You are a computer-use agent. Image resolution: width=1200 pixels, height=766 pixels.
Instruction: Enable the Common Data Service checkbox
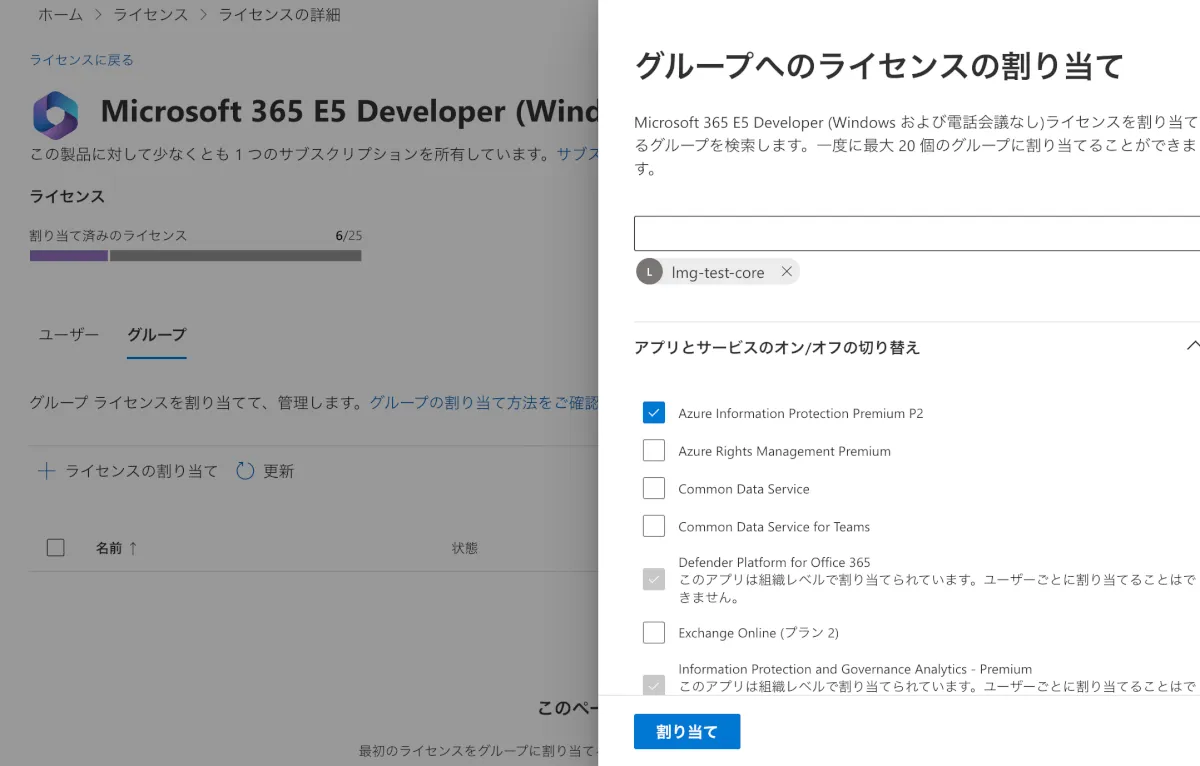click(654, 488)
